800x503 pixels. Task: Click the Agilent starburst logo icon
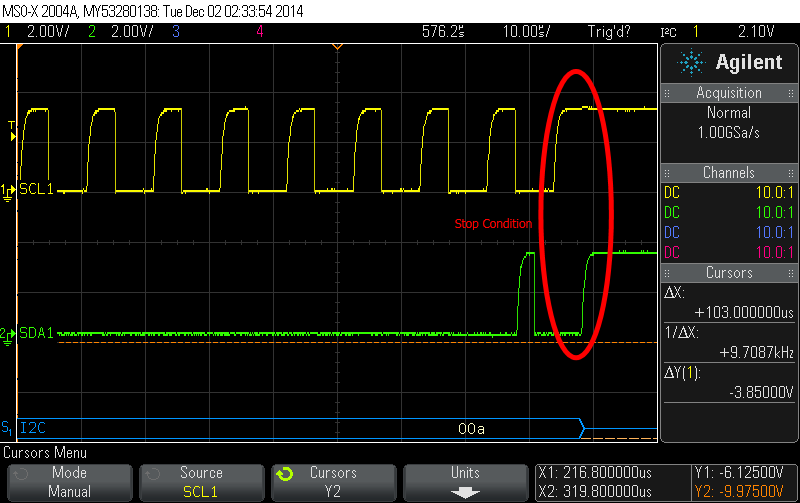[x=691, y=63]
